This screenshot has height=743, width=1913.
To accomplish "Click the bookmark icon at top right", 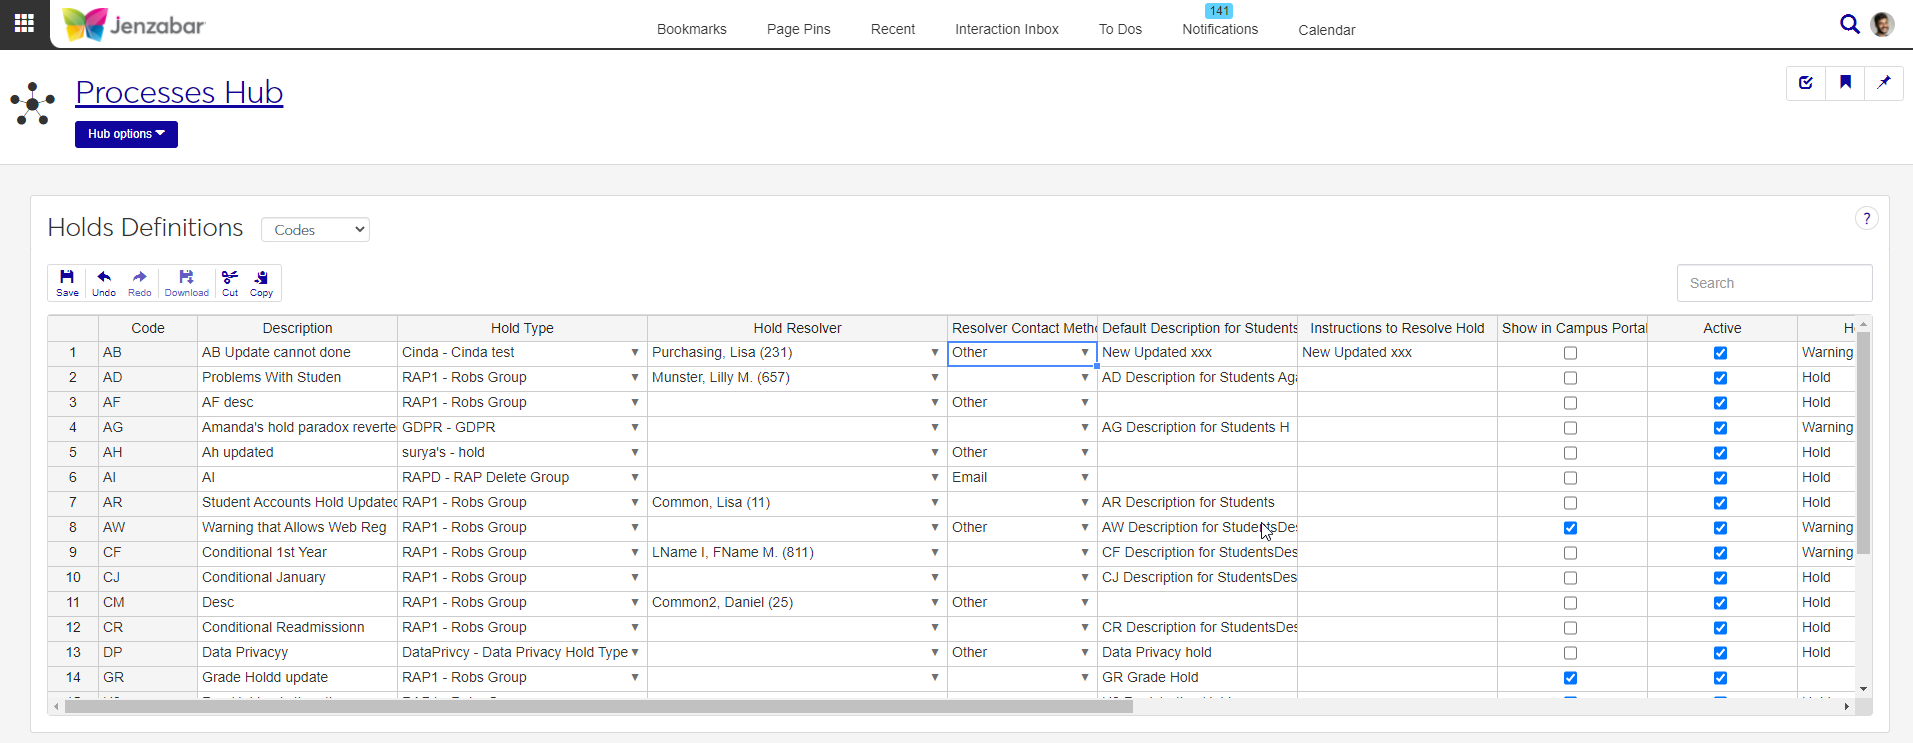I will [1845, 83].
